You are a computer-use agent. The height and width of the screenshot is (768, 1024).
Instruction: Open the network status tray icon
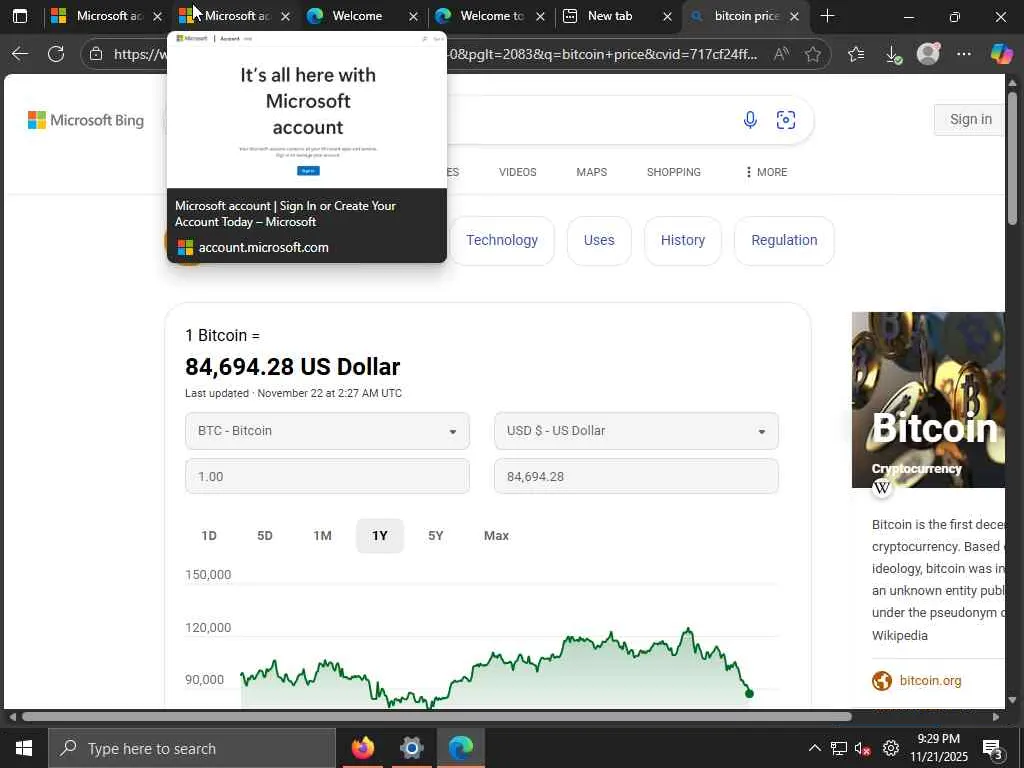tap(839, 748)
